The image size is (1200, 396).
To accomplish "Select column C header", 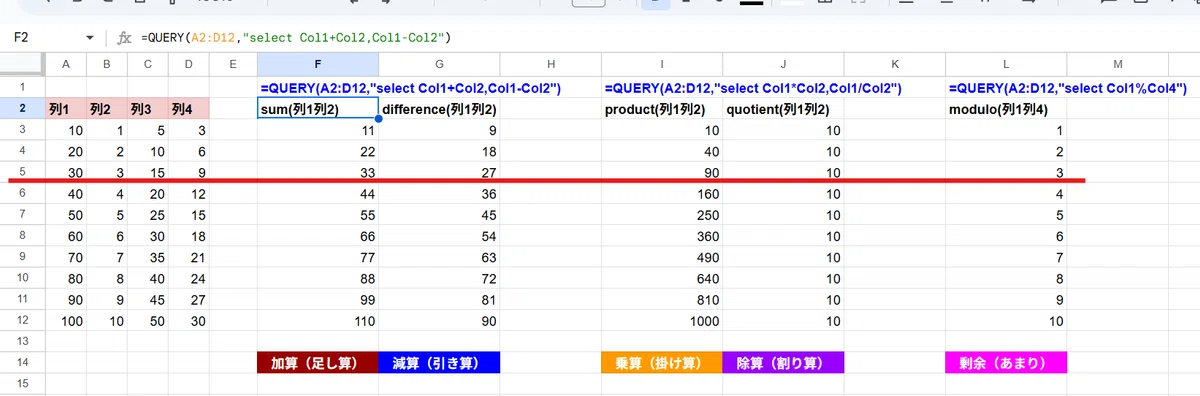I will (x=147, y=64).
